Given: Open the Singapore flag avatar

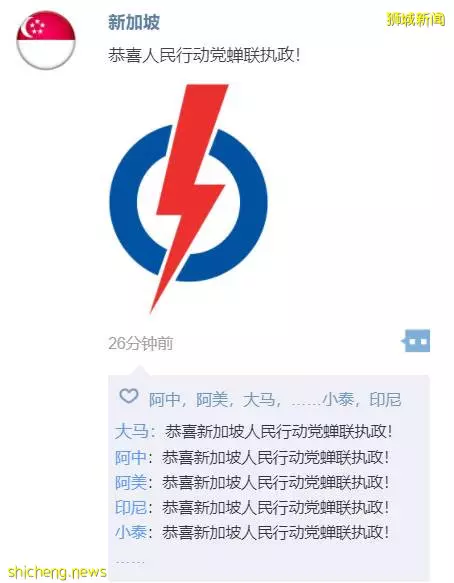Looking at the screenshot, I should click(46, 40).
